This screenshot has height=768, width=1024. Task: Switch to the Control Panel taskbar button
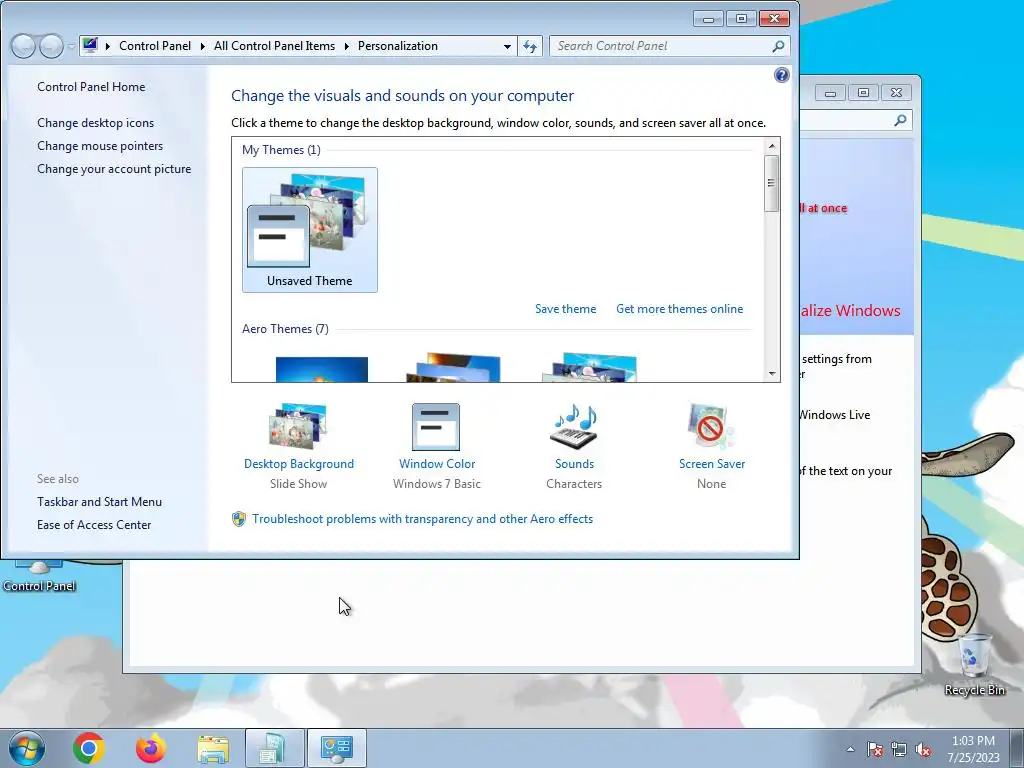[337, 748]
